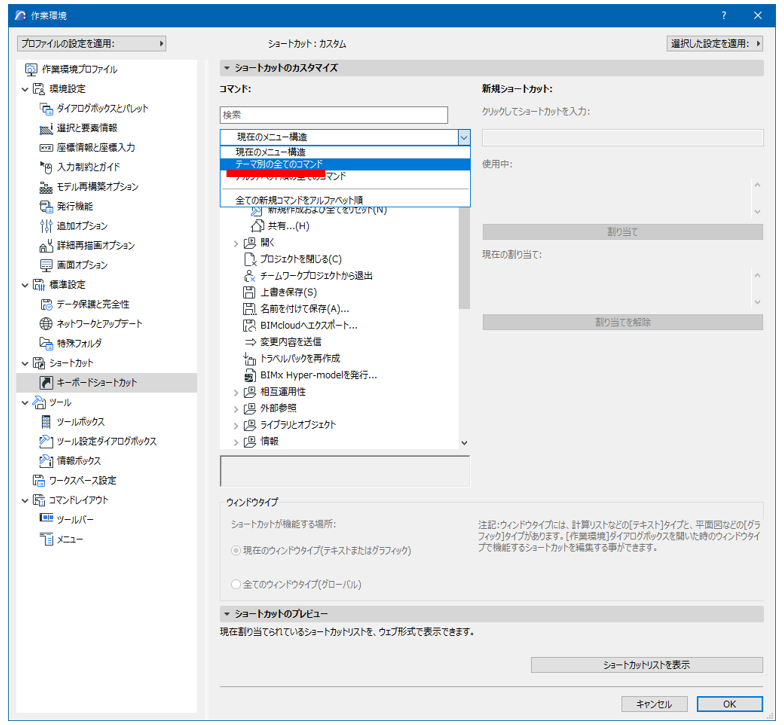Click the キーボードショートカット icon
The height and width of the screenshot is (725, 784).
coord(46,382)
